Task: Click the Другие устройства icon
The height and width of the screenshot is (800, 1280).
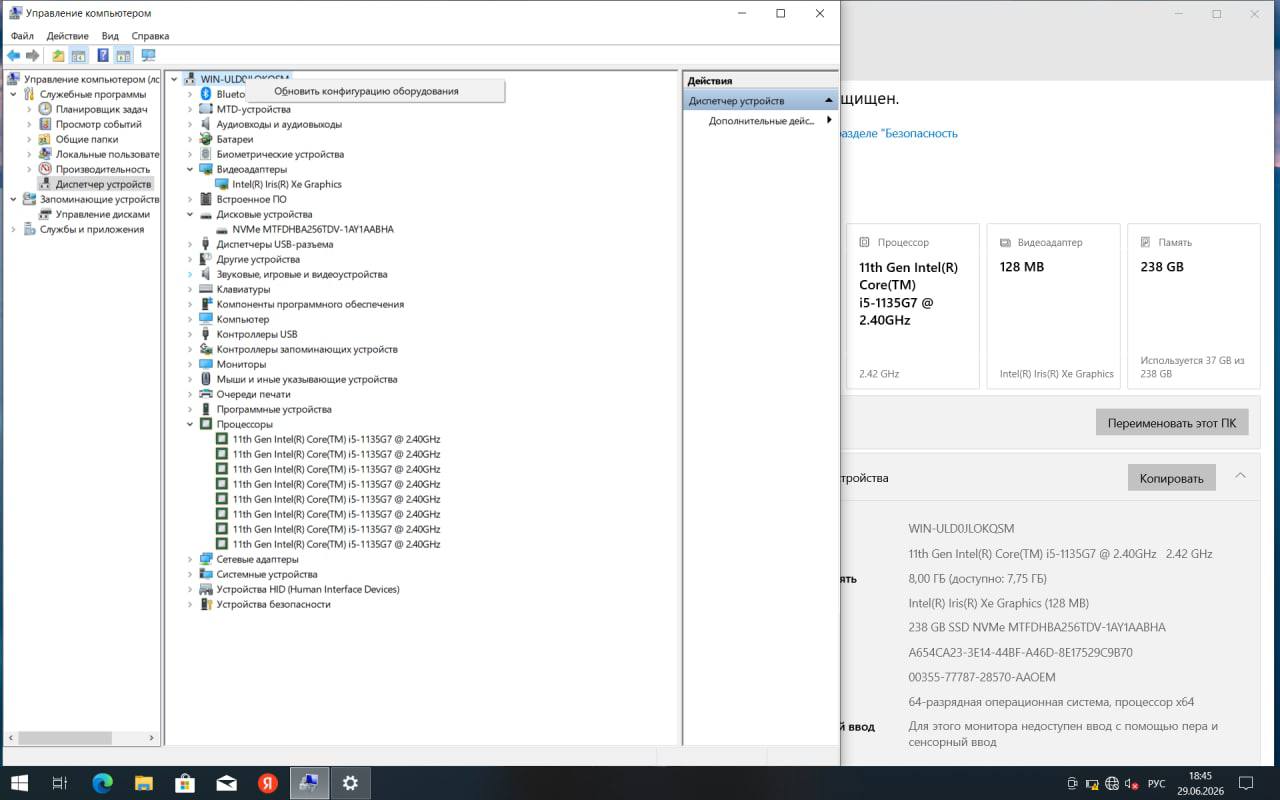Action: (206, 259)
